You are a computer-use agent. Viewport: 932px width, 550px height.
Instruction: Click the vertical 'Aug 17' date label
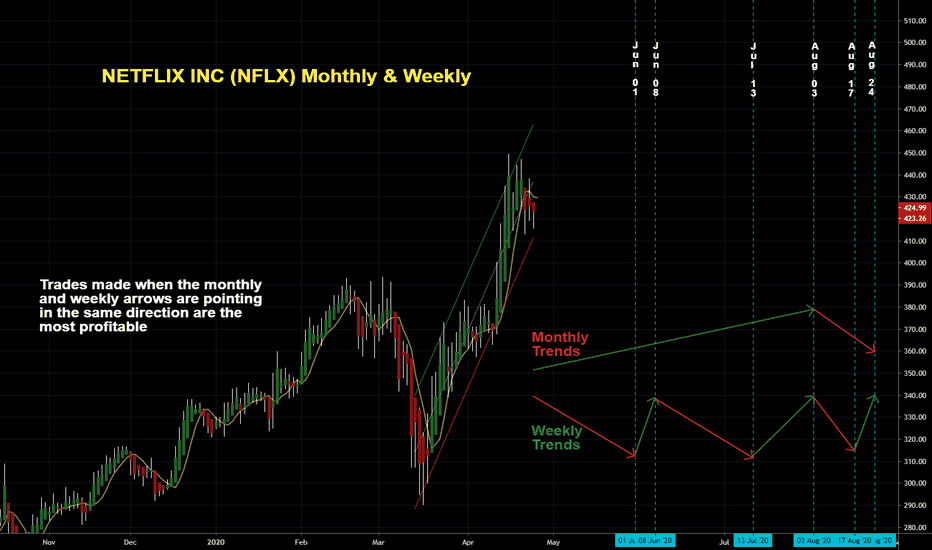click(851, 70)
